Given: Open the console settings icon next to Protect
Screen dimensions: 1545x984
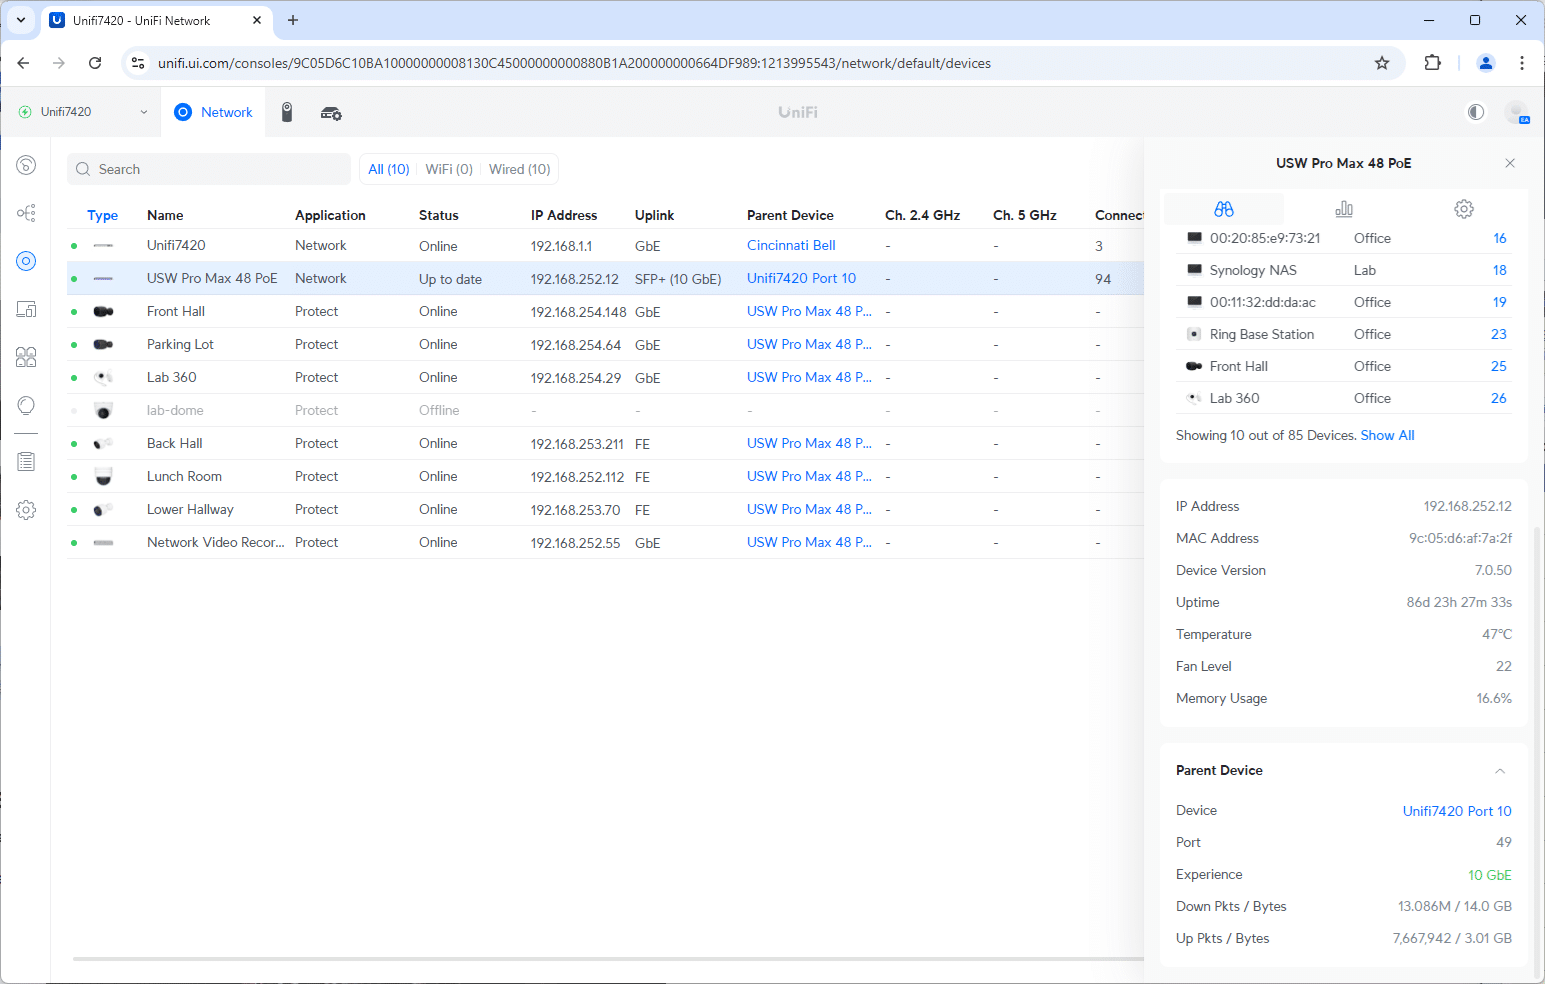Looking at the screenshot, I should pyautogui.click(x=331, y=113).
